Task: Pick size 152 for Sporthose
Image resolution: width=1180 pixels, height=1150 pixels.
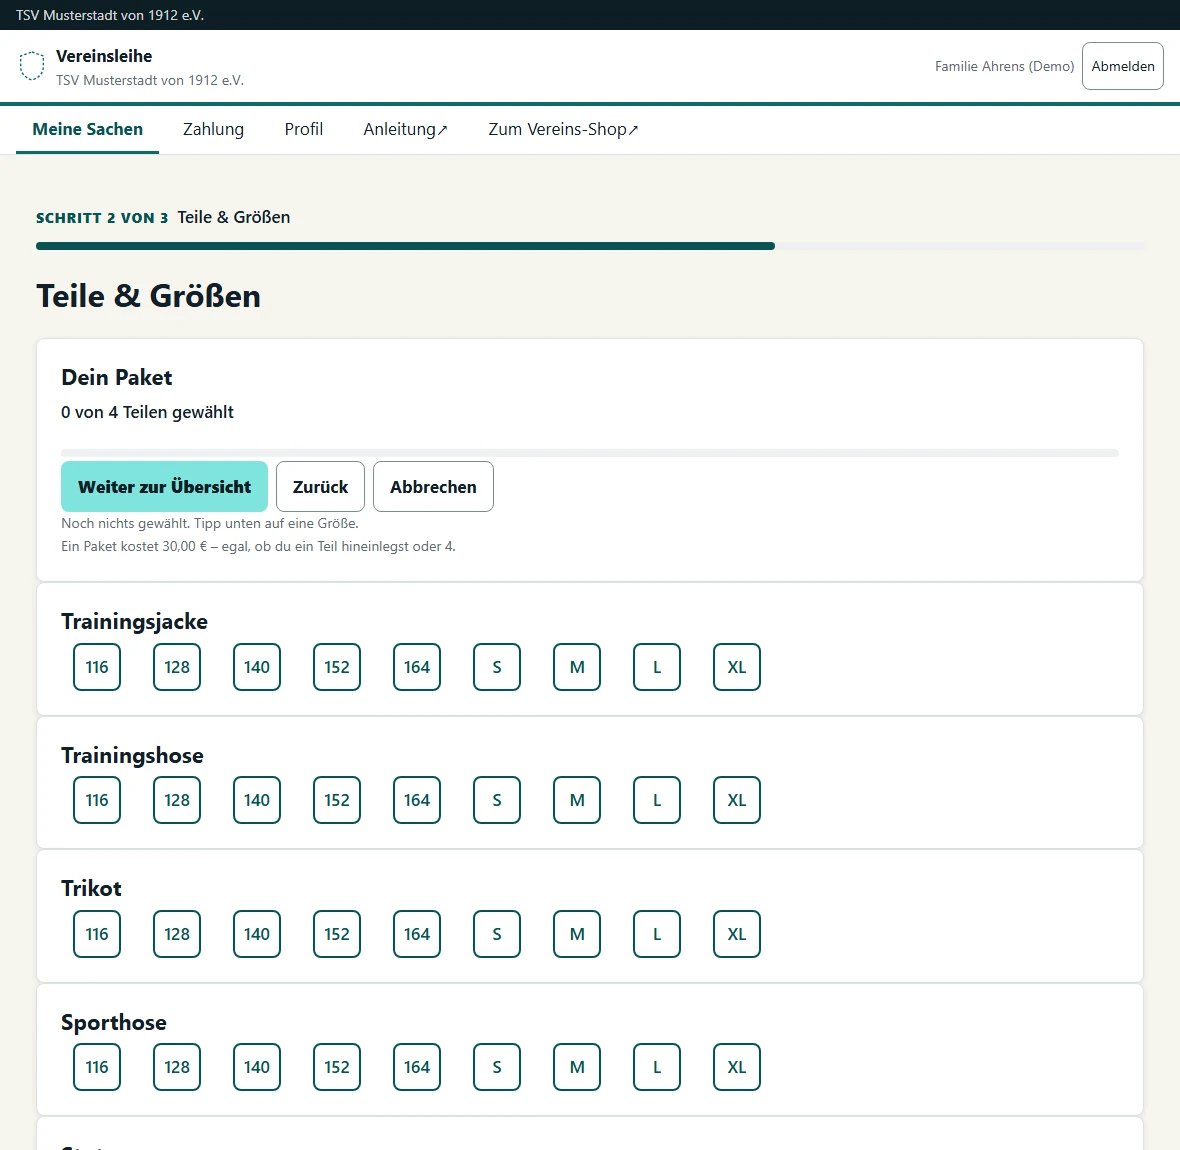Action: [337, 1067]
